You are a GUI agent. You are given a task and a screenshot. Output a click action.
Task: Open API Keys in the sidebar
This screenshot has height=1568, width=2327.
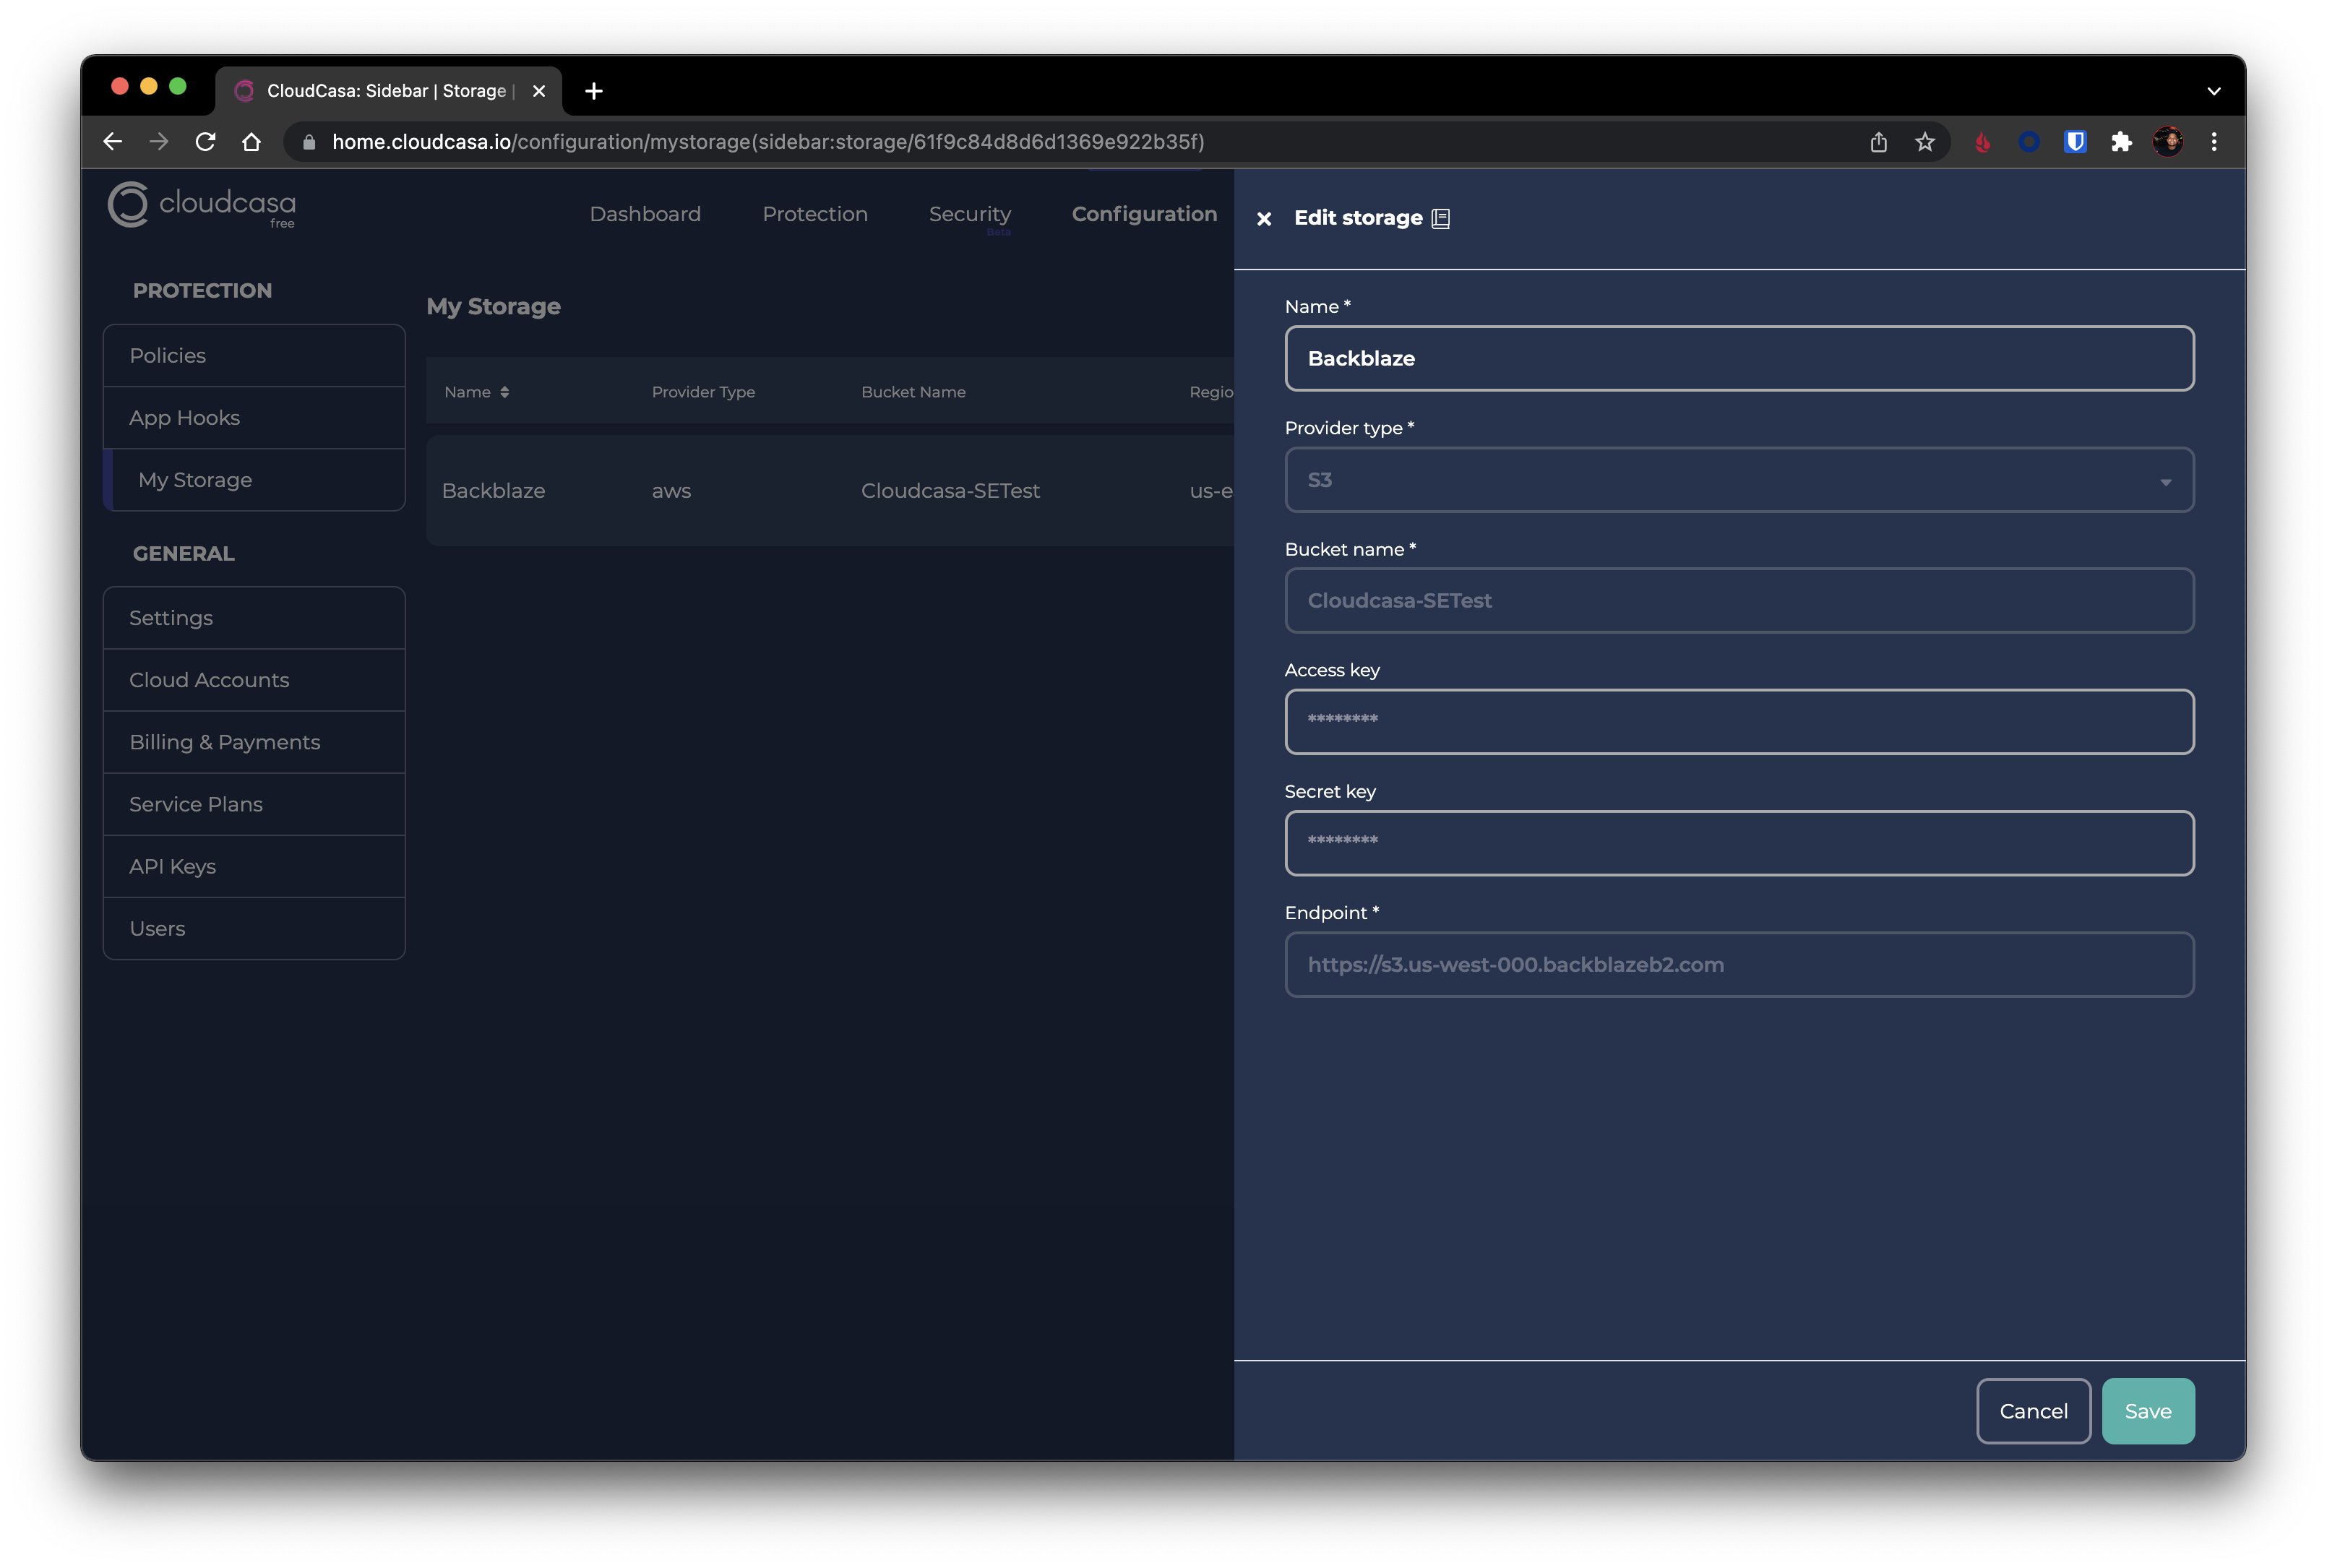pos(254,866)
